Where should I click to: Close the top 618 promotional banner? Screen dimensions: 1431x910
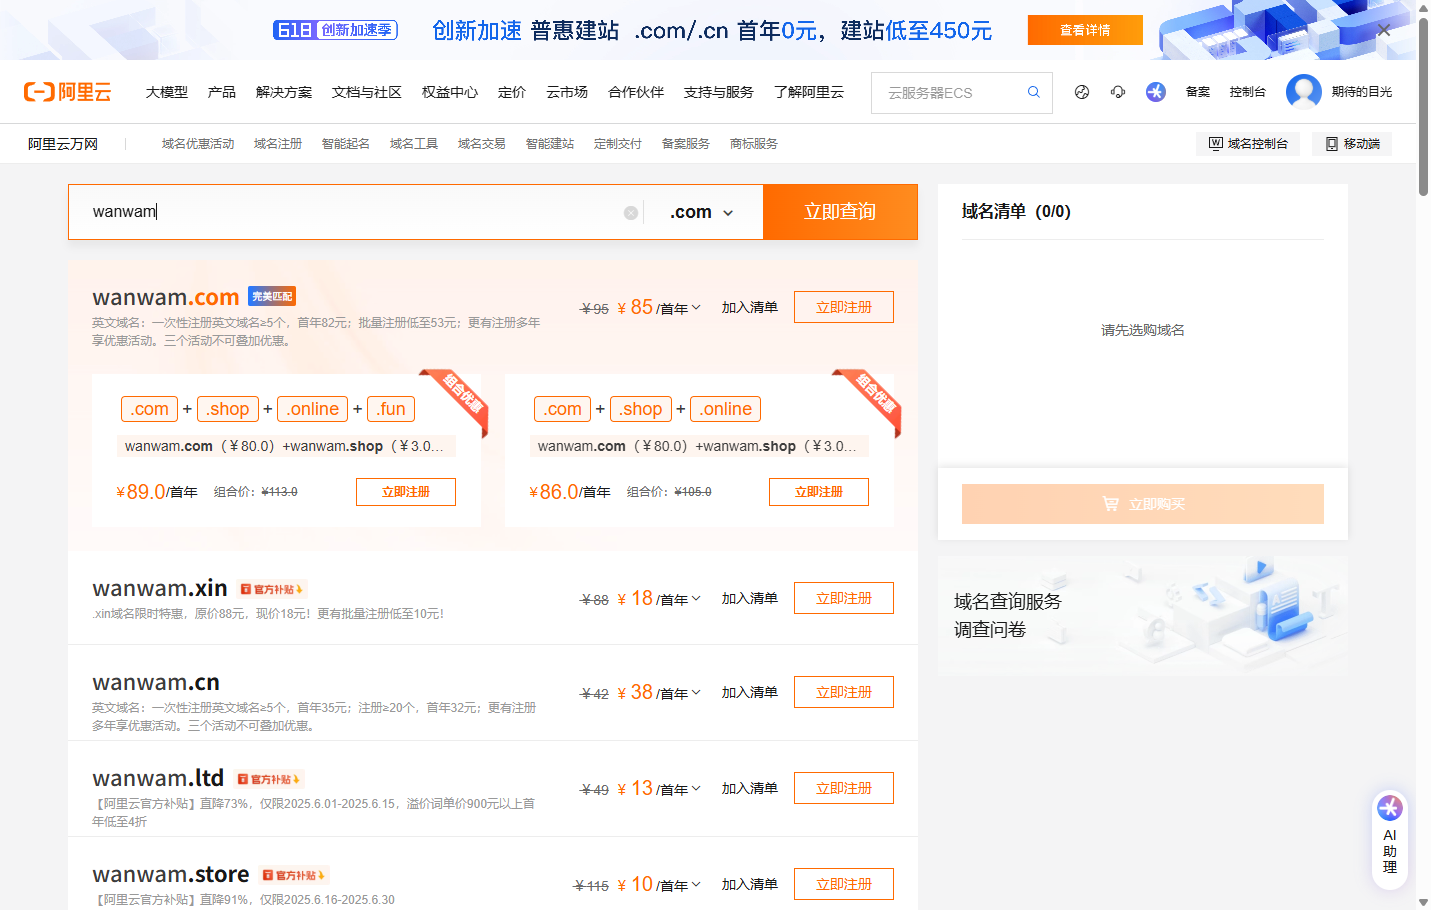pos(1384,30)
